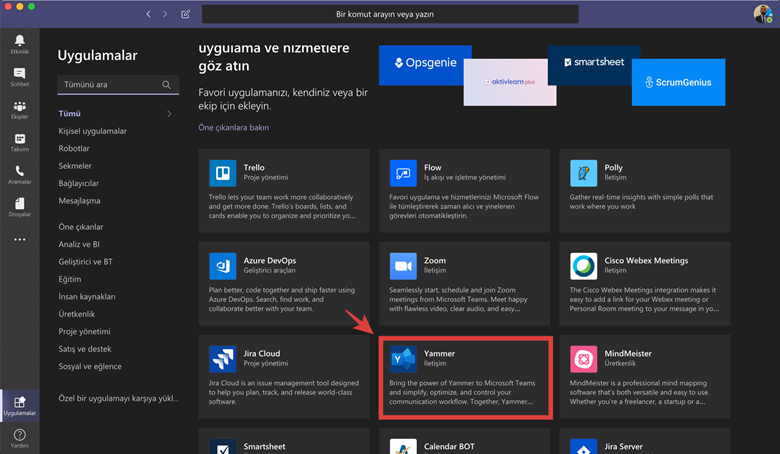Click the command search bar at top
780x454 pixels.
click(x=390, y=14)
